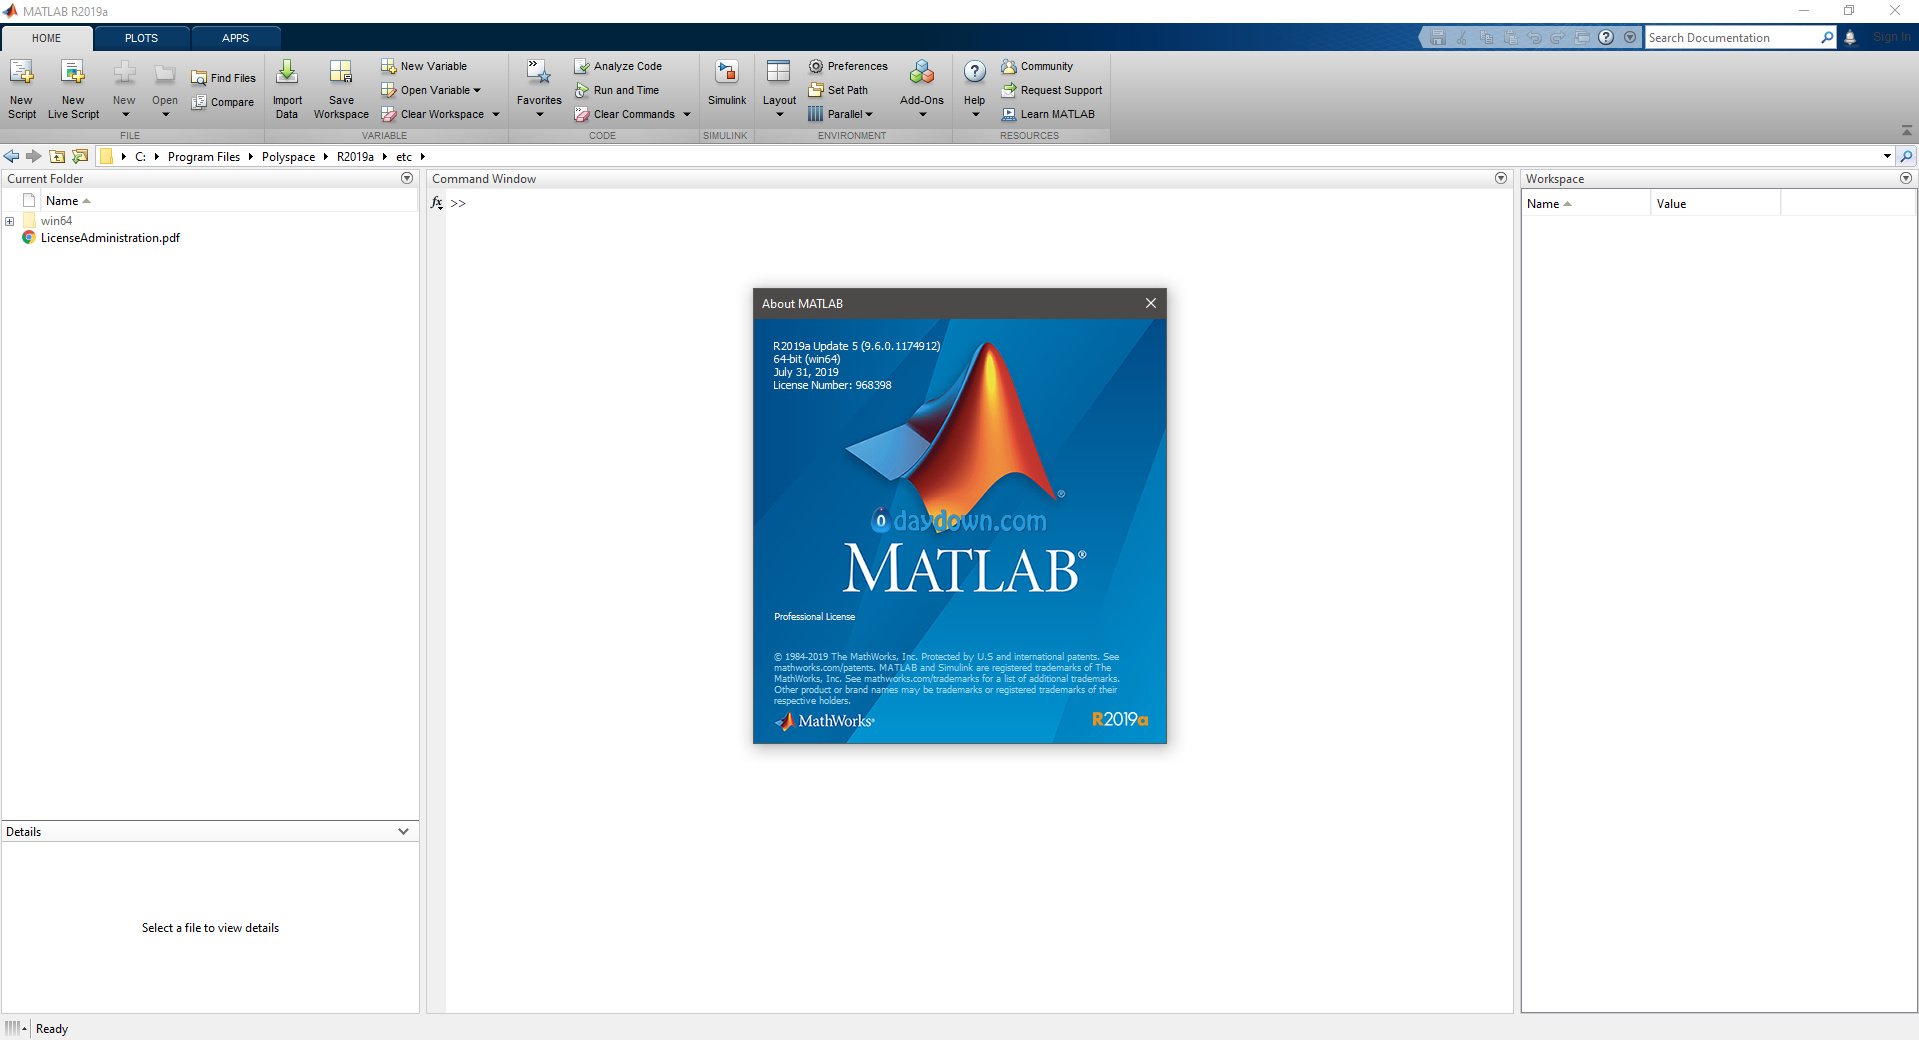Click the notifications bell icon
Screen dimensions: 1919x1040
(x=1850, y=38)
